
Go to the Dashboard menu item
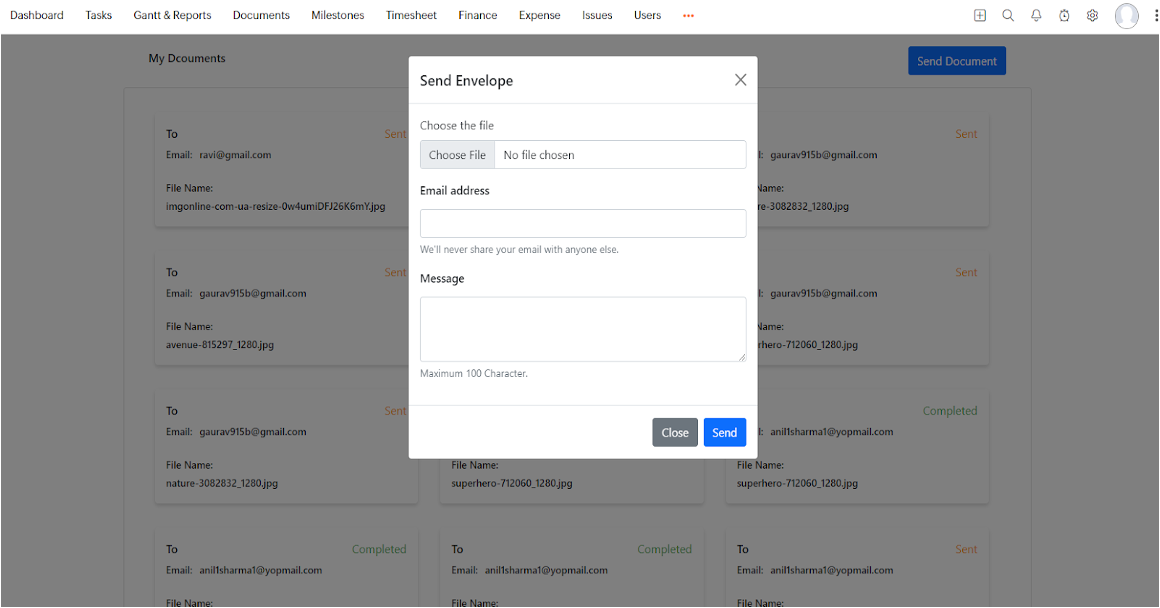click(37, 15)
